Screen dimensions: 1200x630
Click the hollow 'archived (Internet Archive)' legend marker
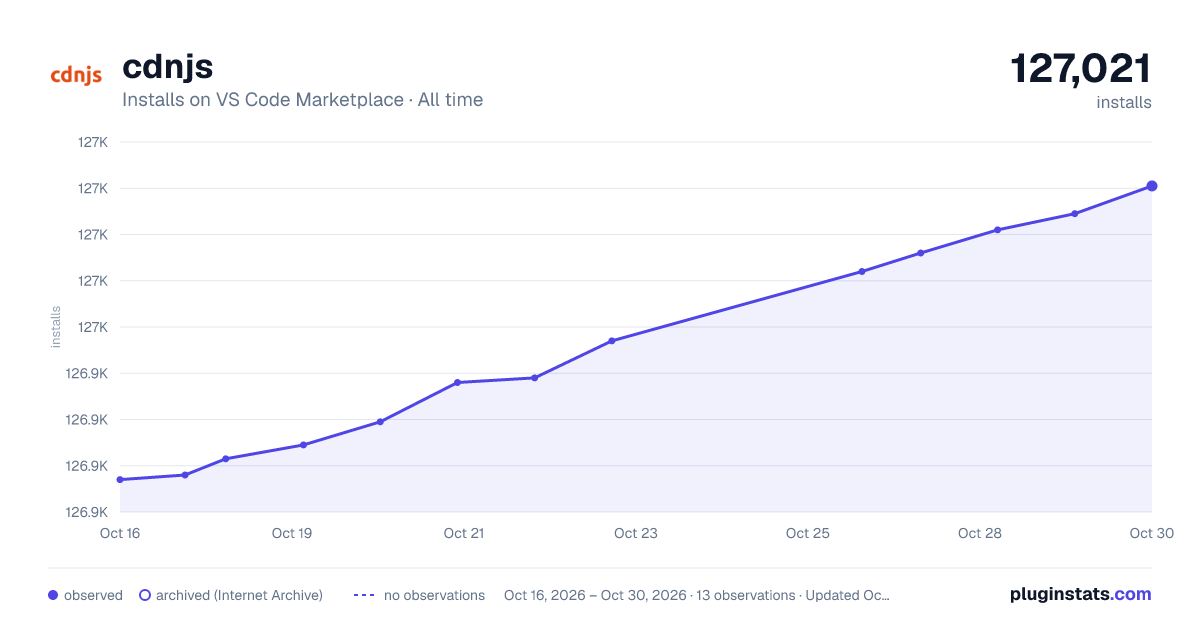click(x=145, y=595)
